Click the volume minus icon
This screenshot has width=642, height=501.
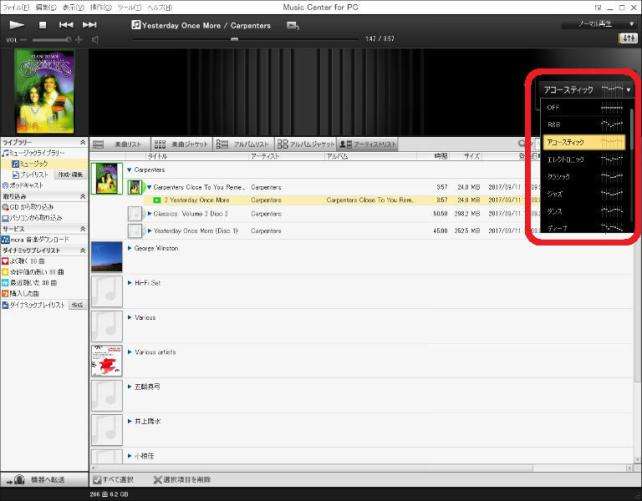click(23, 40)
